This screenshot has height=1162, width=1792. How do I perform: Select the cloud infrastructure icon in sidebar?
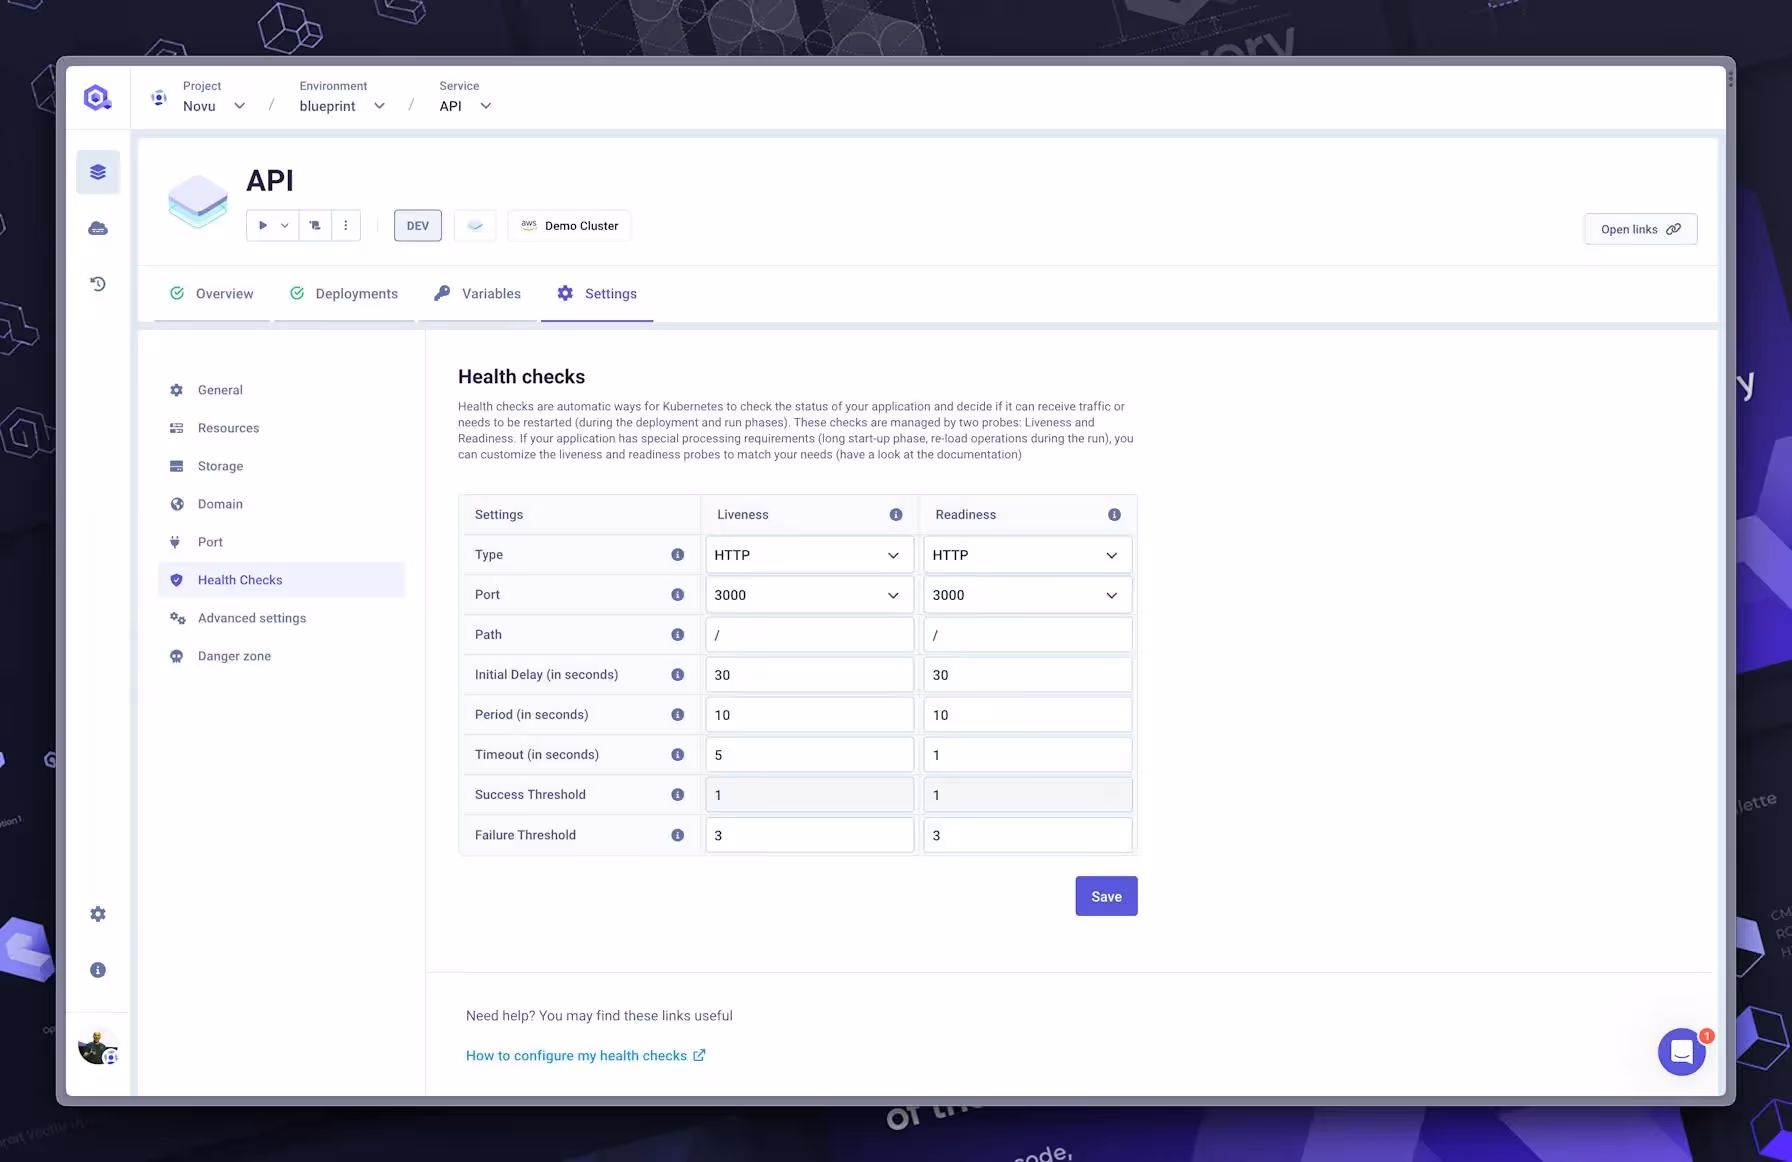pyautogui.click(x=97, y=227)
